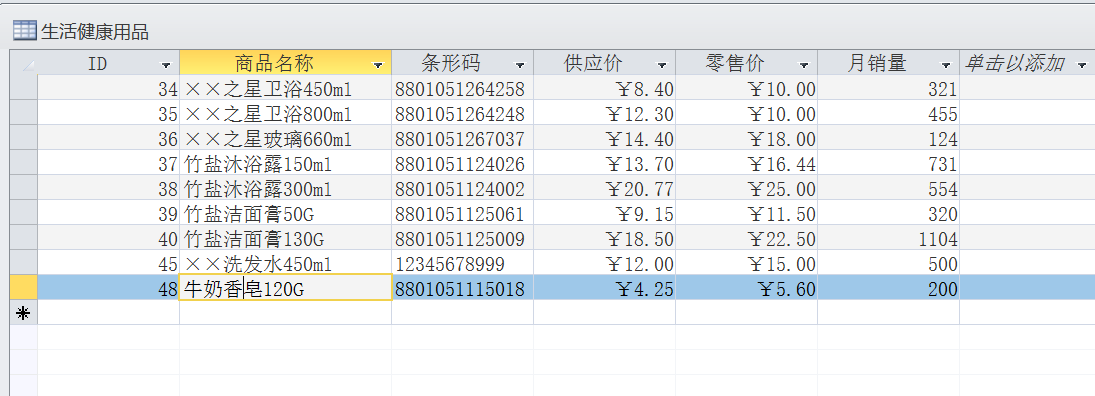Select the 月销量 column header
This screenshot has width=1095, height=396.
pos(888,63)
